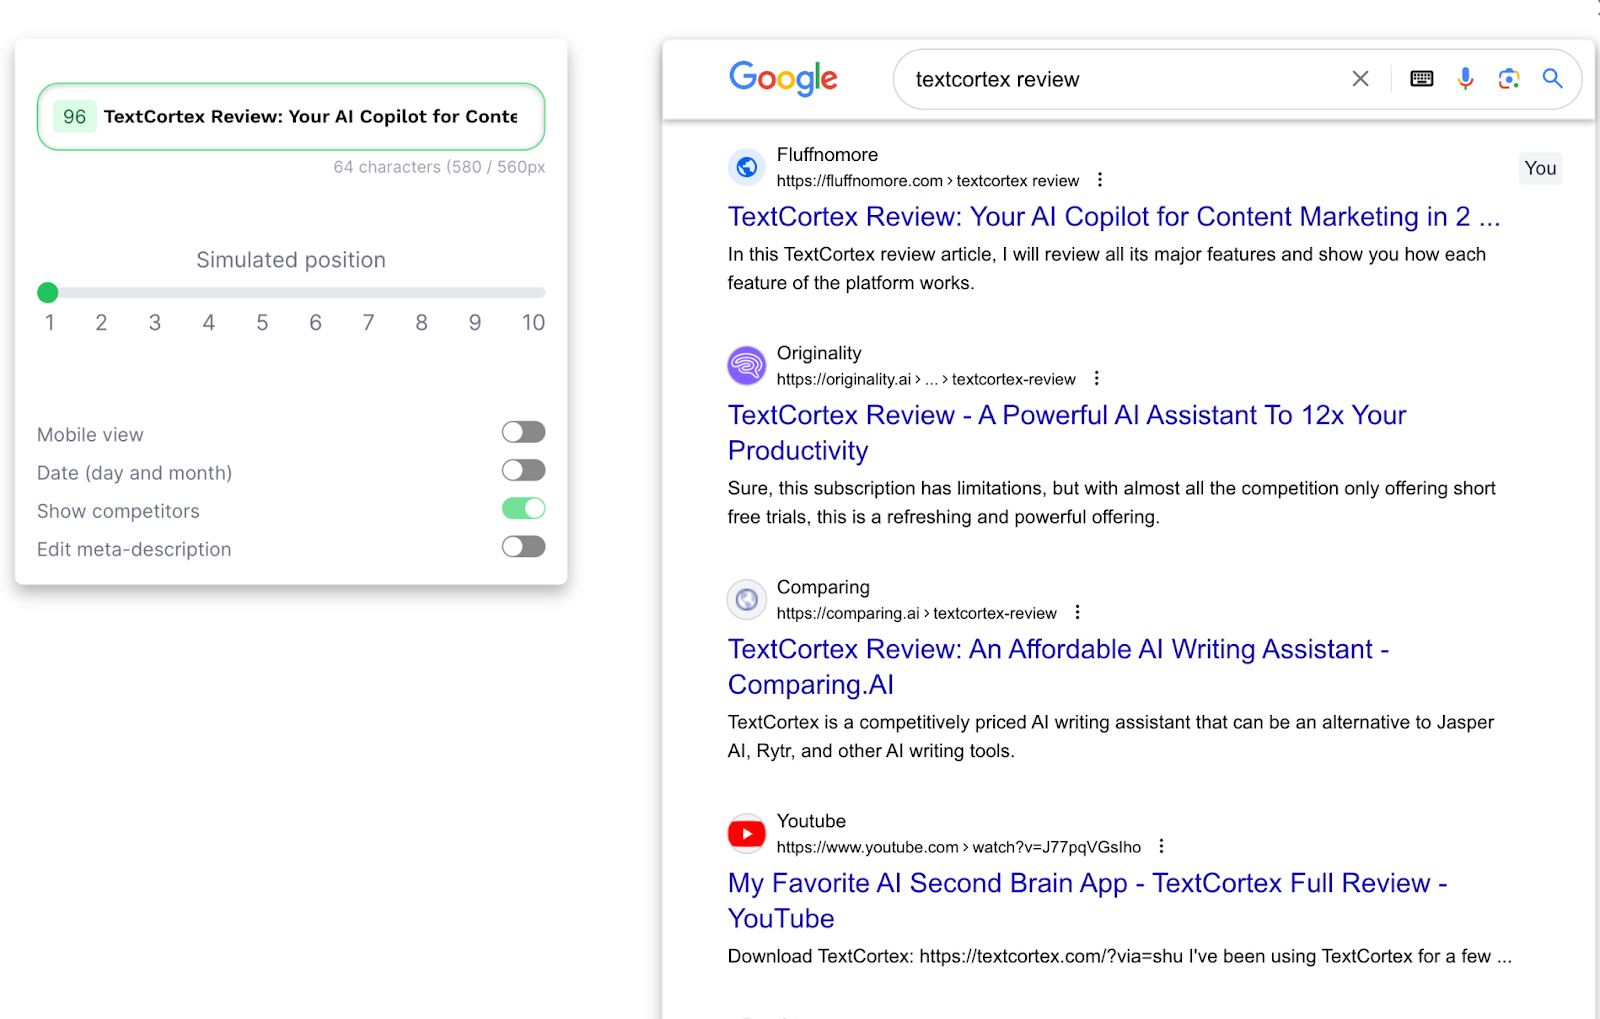Open TextCortex Review - A Powerful AI Assistant link
The width and height of the screenshot is (1600, 1019).
click(x=1067, y=433)
